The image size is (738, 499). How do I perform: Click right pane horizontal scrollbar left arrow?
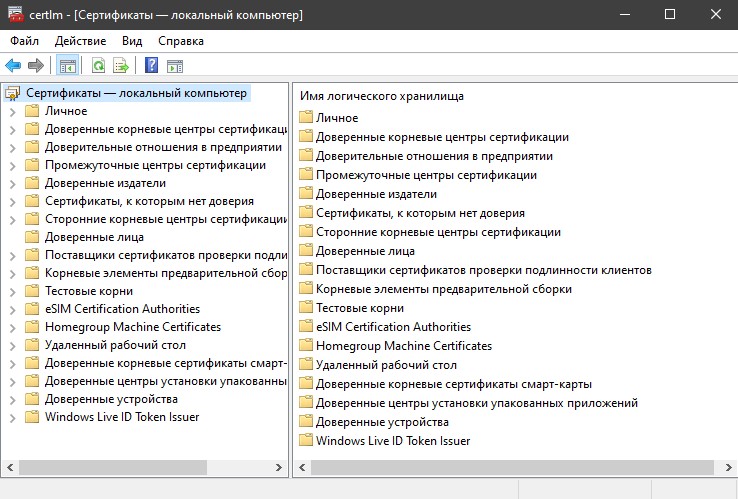[302, 467]
